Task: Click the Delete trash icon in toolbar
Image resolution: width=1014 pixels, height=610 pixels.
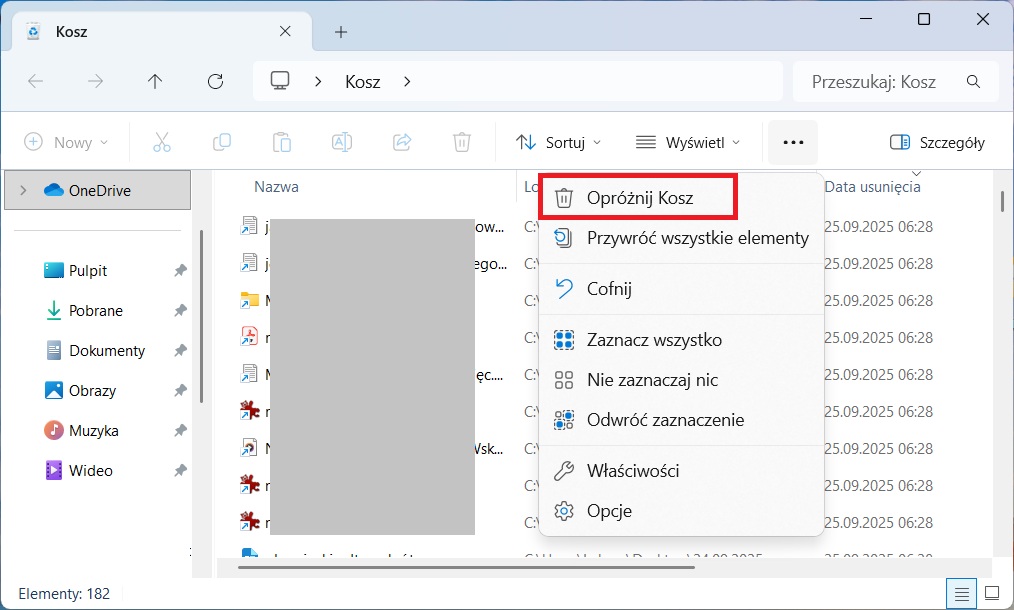Action: (x=461, y=143)
